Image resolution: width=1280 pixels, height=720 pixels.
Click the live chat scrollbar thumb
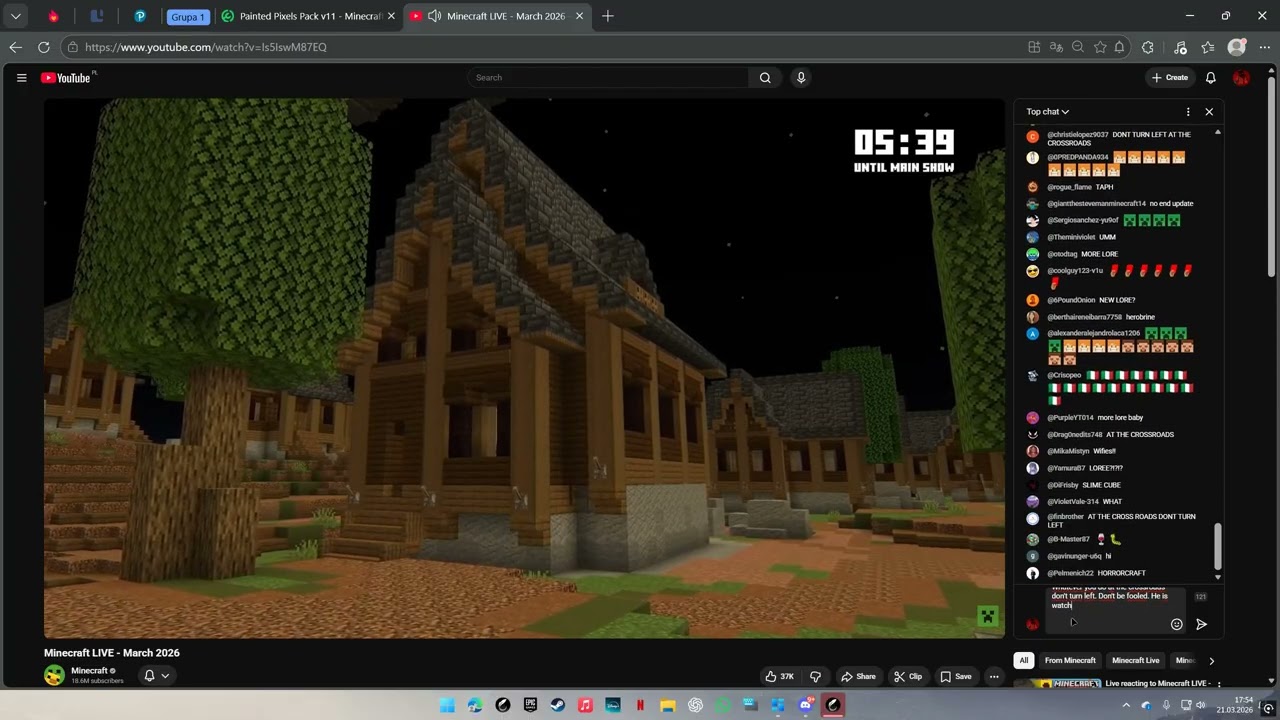pos(1217,545)
